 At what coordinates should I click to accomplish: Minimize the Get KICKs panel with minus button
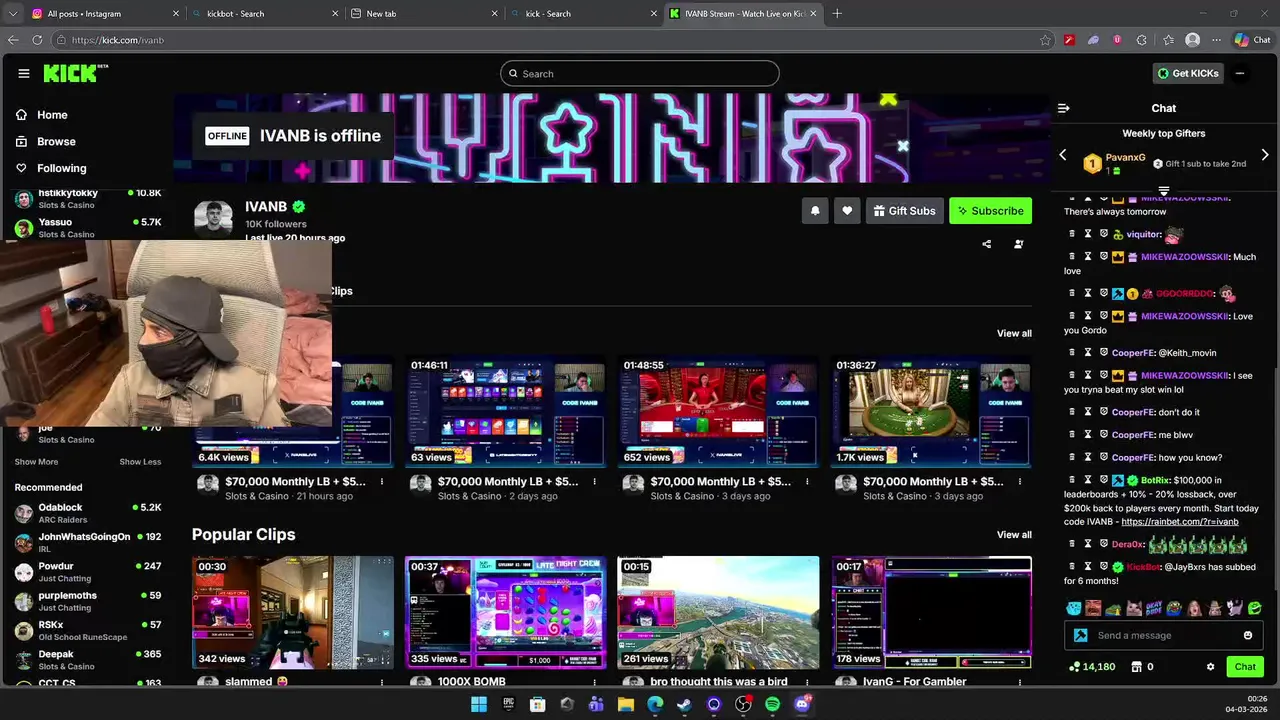1240,73
